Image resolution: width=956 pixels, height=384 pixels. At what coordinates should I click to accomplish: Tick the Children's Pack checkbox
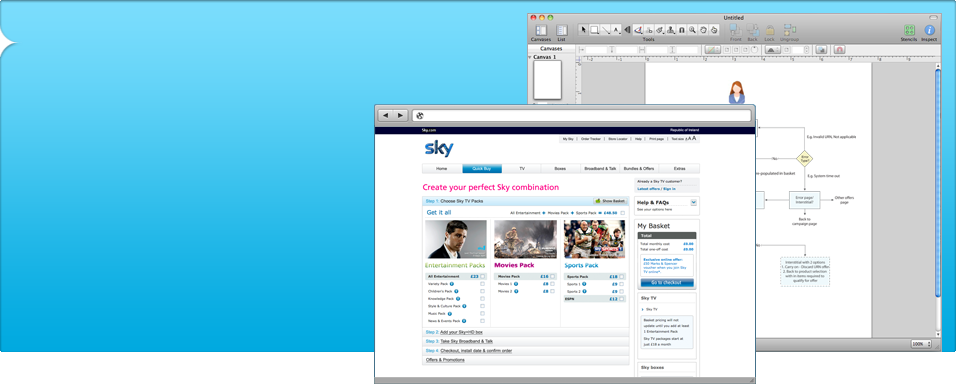coord(482,291)
